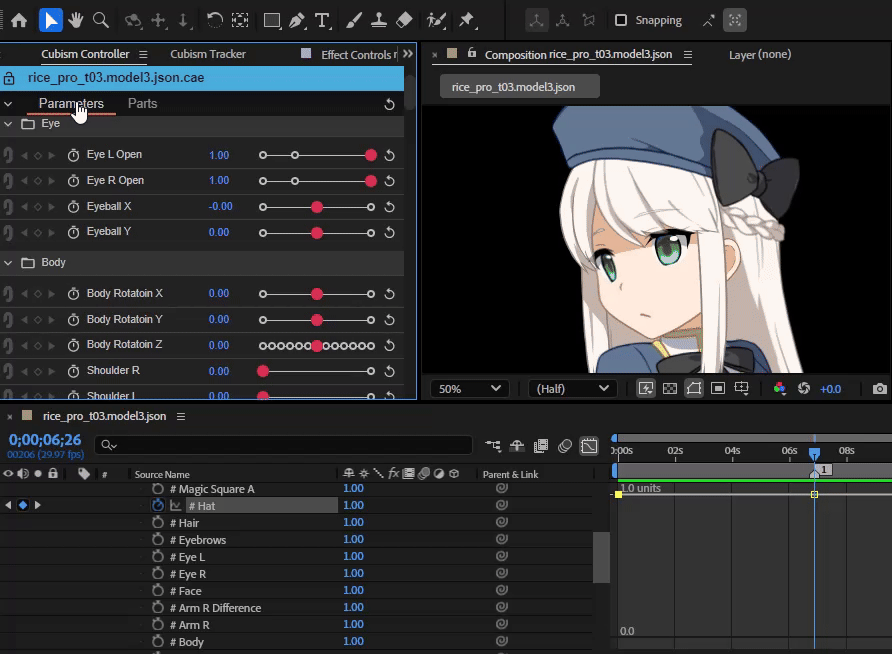Open the Graph Editor in timeline

(589, 446)
